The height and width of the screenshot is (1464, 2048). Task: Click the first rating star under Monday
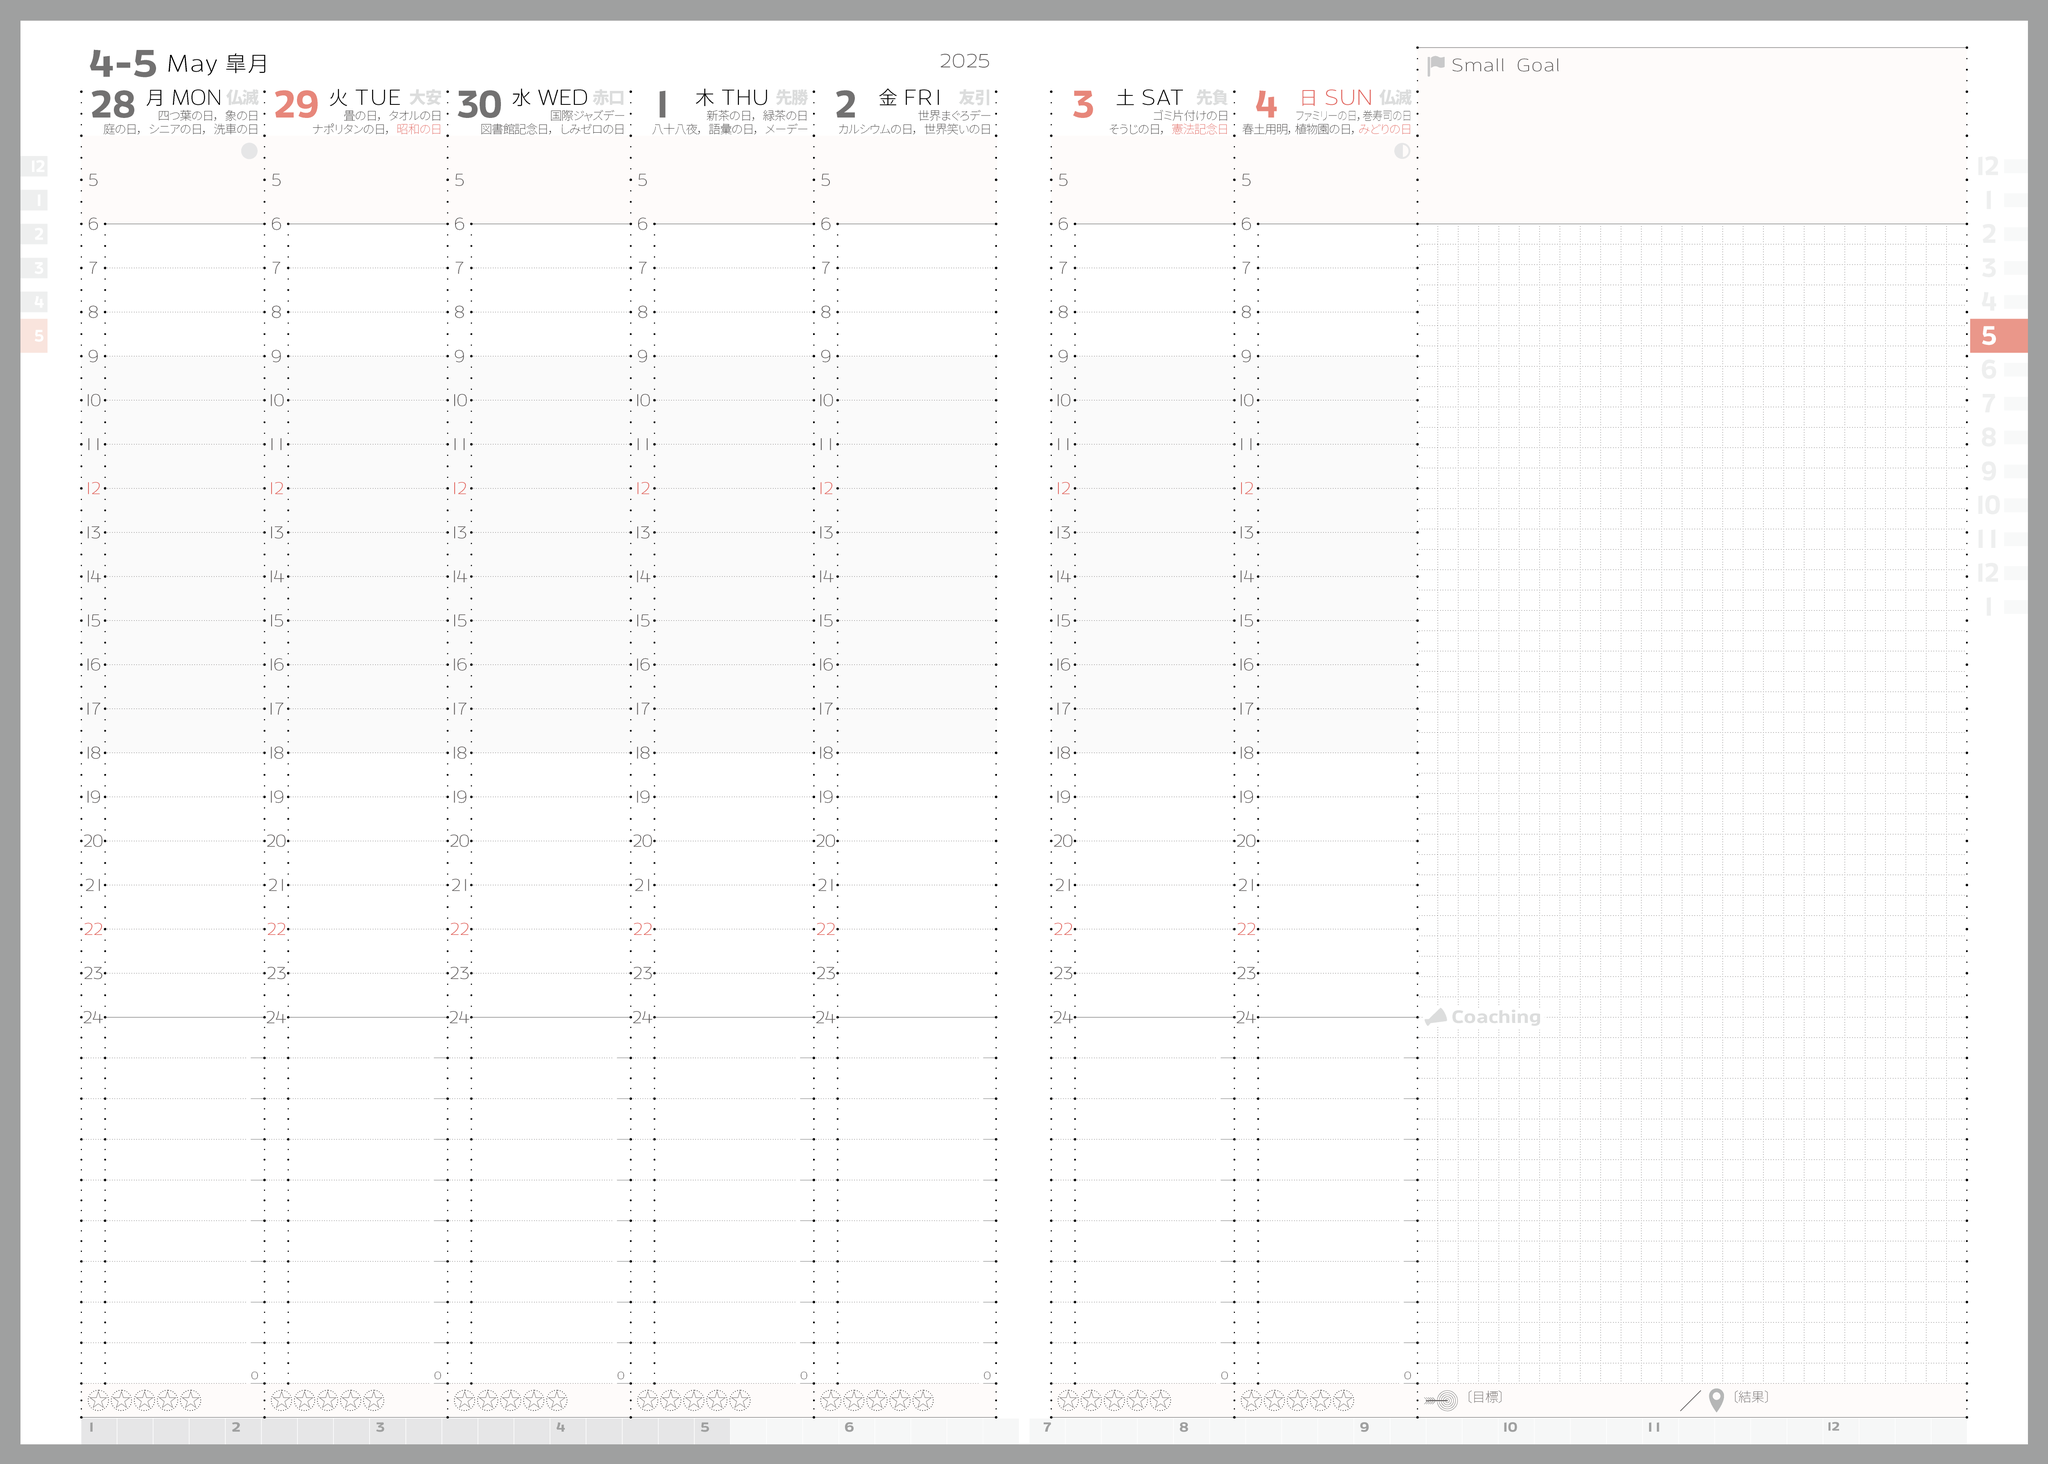[x=98, y=1400]
